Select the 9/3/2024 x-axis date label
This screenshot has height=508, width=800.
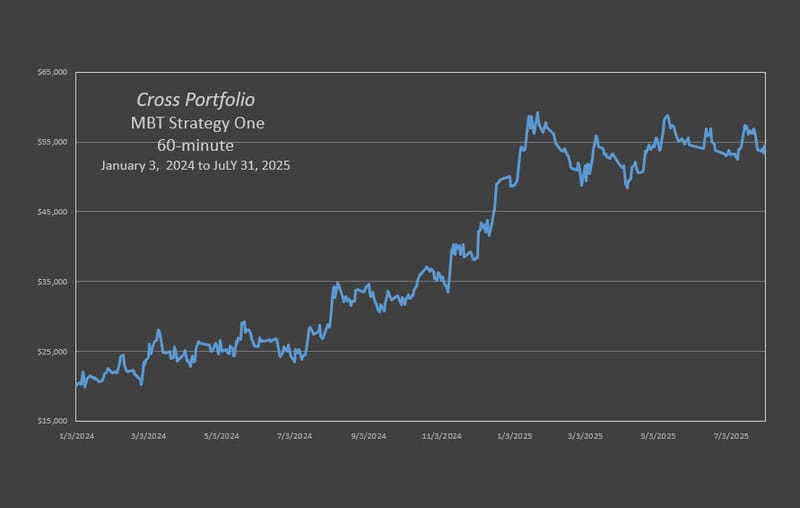tap(368, 436)
